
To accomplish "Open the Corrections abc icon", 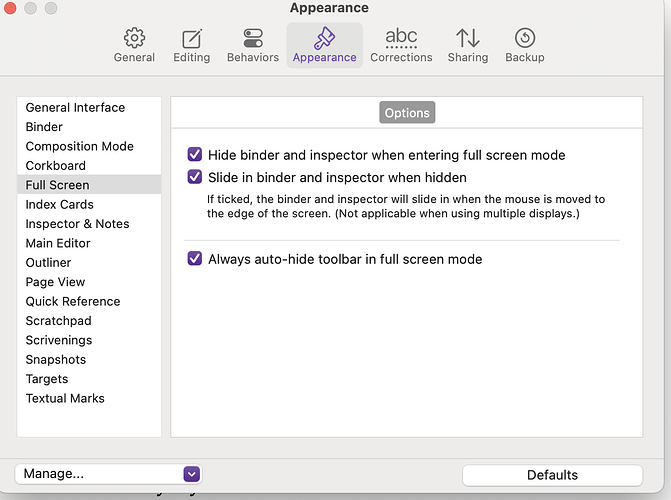I will (401, 39).
